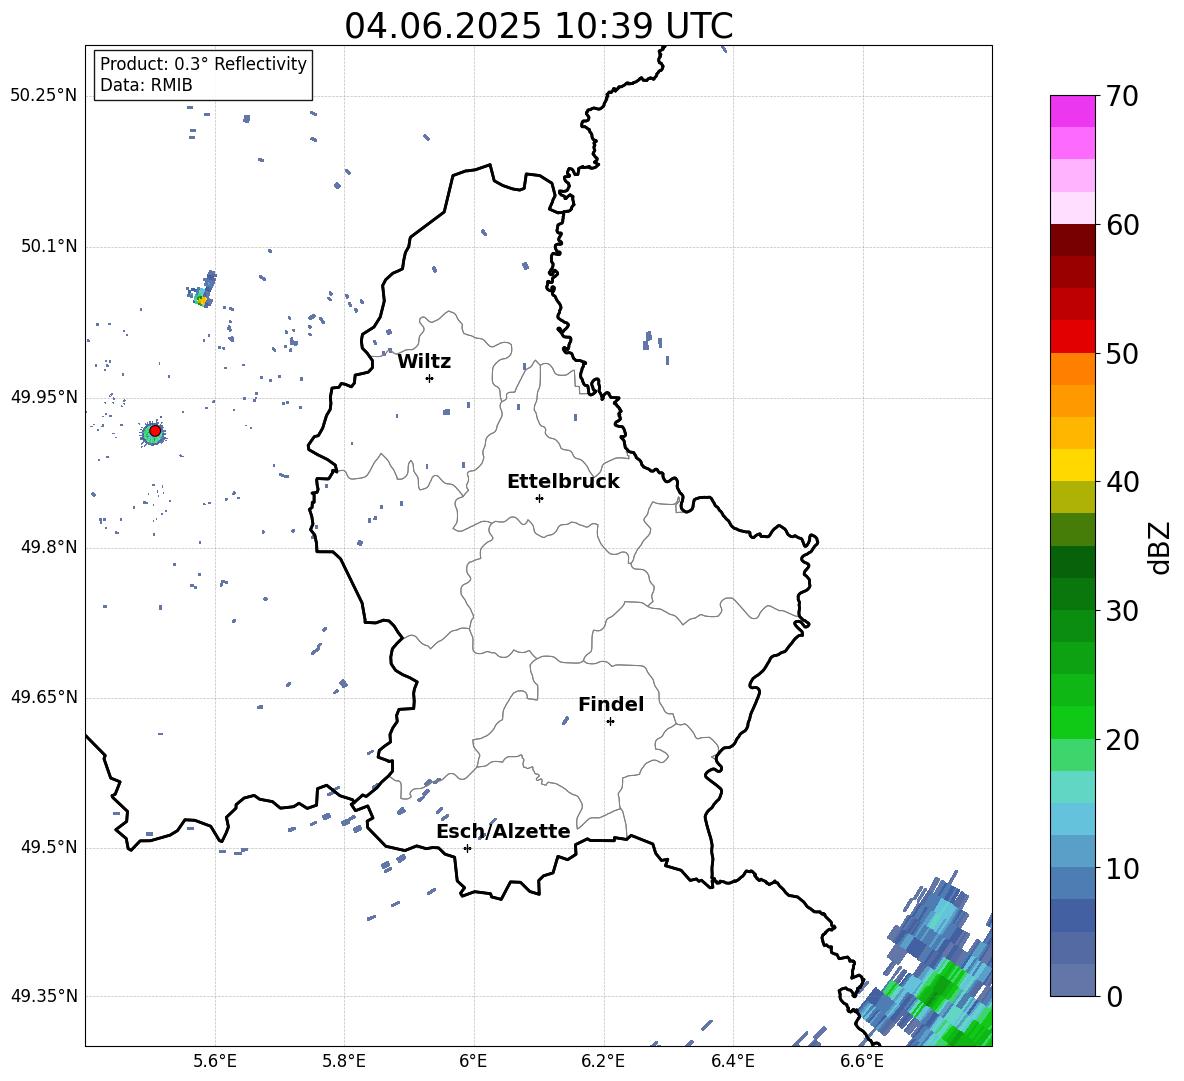
Task: Click the Esch/Alzette city label
Action: [503, 831]
